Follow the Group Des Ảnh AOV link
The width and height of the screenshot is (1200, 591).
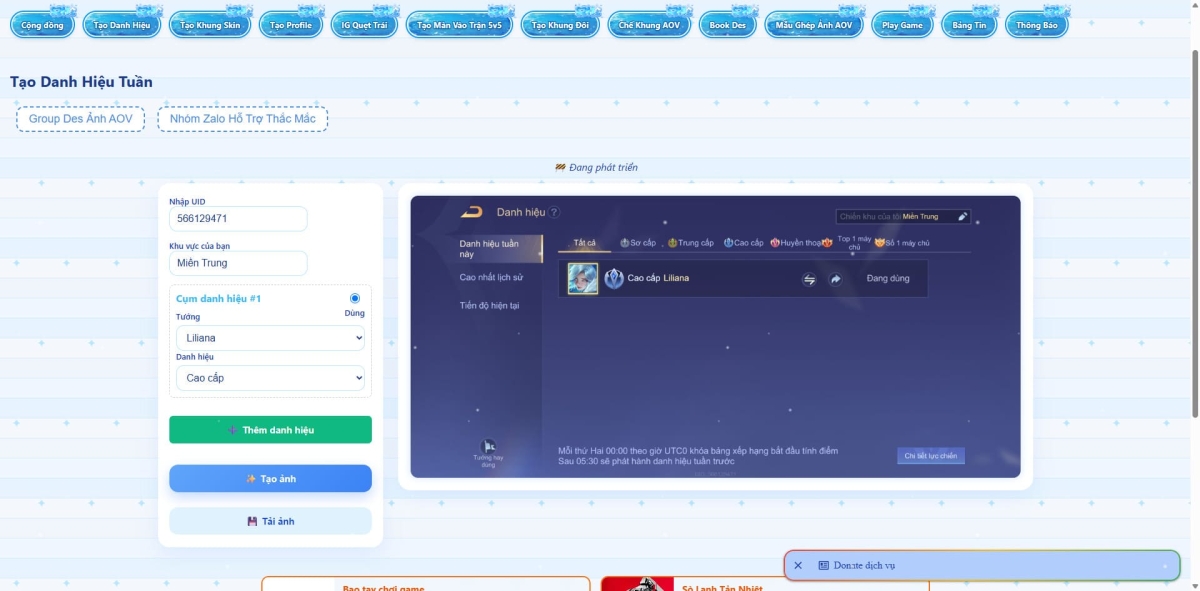click(80, 119)
